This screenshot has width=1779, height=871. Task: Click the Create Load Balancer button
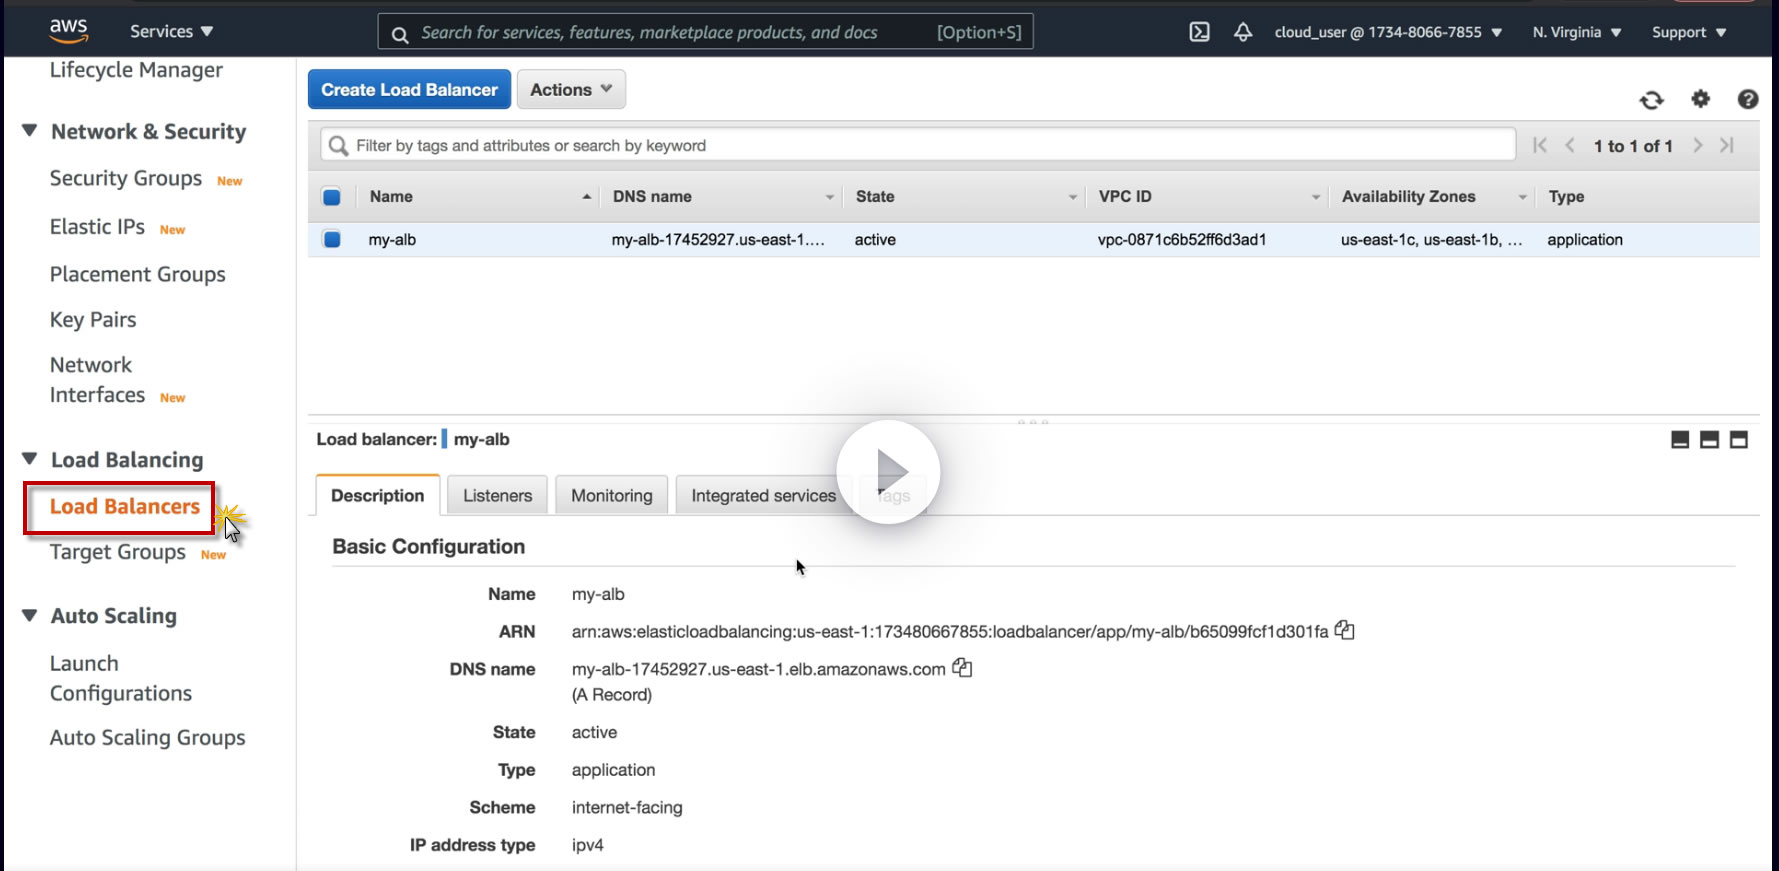point(409,89)
